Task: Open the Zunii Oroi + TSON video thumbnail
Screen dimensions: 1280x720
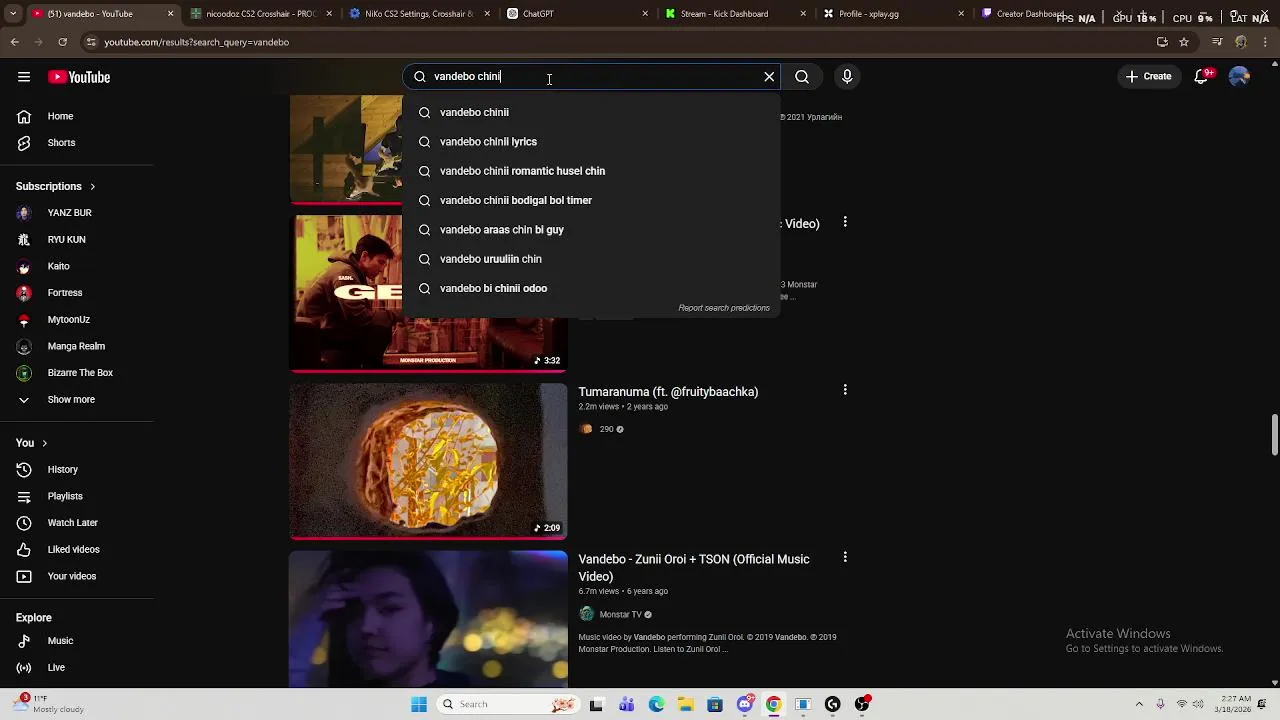Action: coord(428,619)
